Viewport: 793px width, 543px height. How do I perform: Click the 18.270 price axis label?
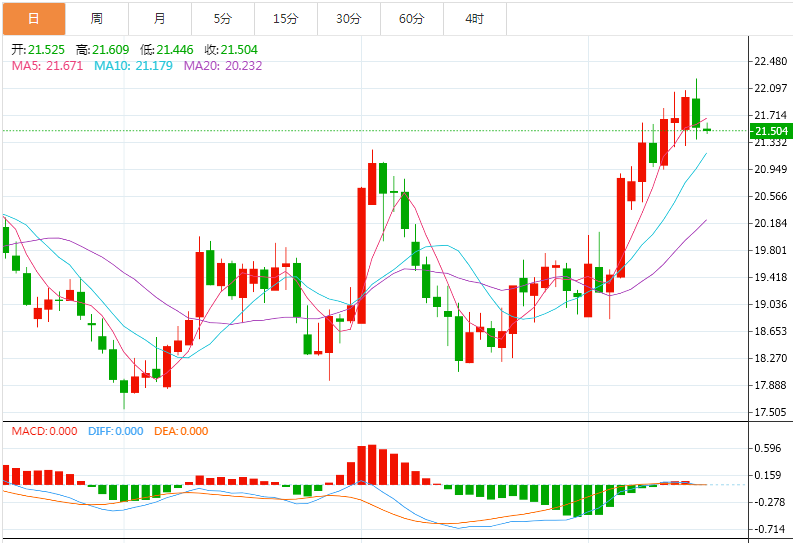click(x=771, y=358)
